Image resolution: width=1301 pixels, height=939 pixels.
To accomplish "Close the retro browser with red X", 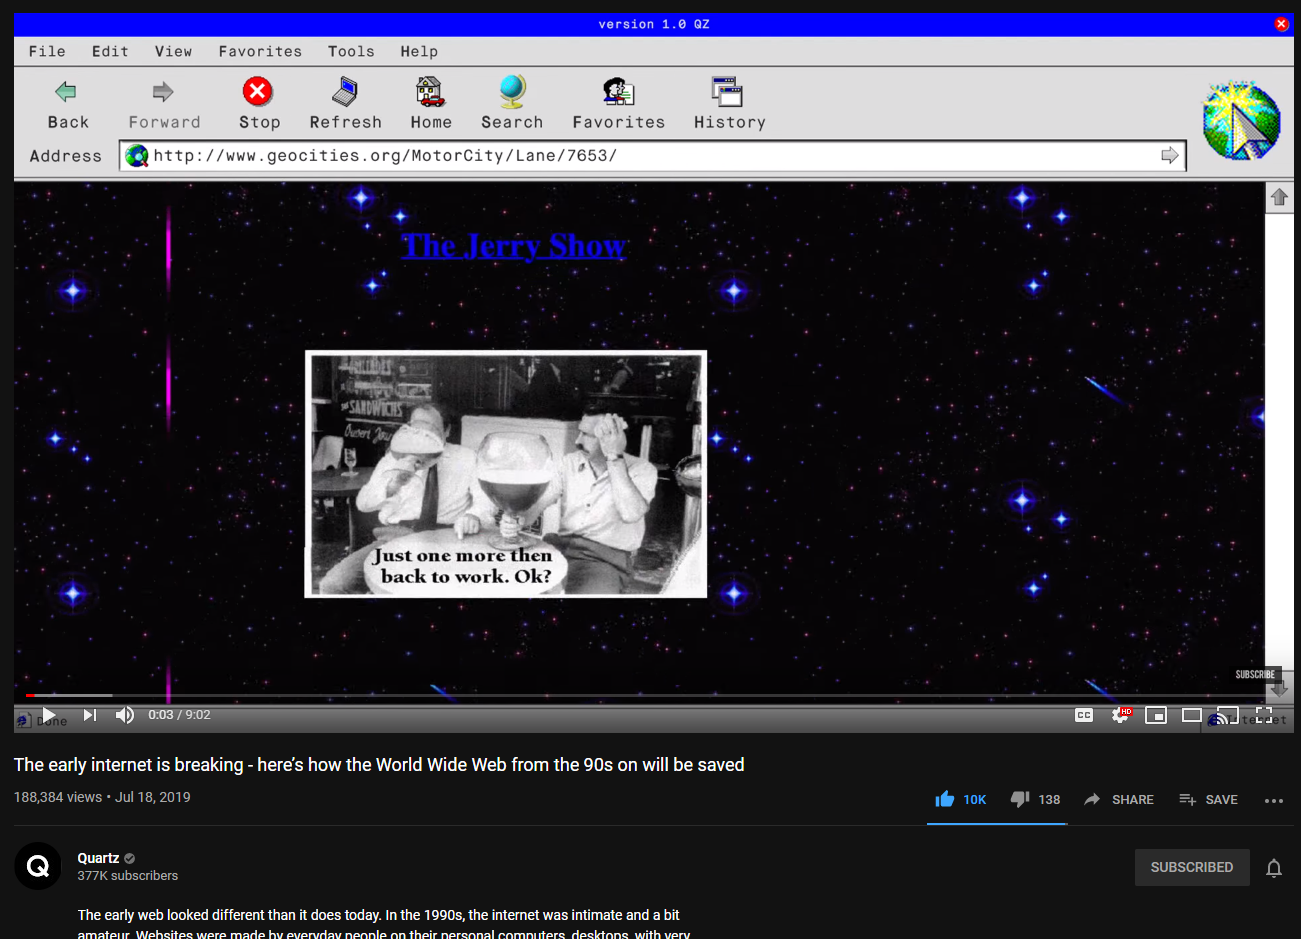I will (1281, 24).
